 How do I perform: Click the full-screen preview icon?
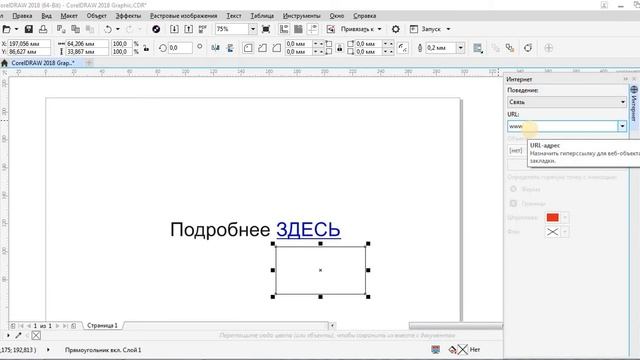[x=266, y=29]
